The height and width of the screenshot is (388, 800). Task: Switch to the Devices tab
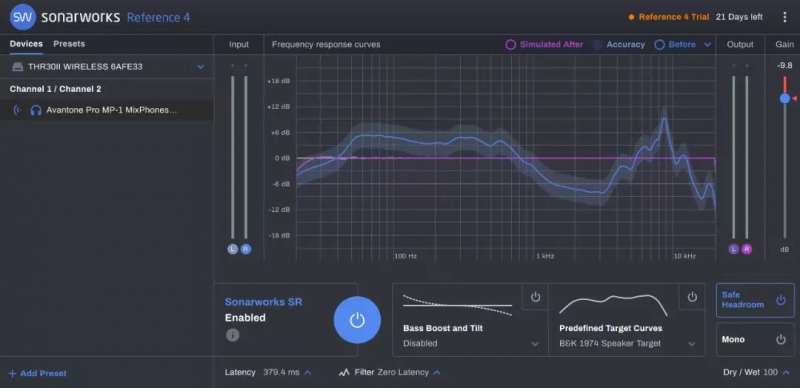(x=26, y=44)
